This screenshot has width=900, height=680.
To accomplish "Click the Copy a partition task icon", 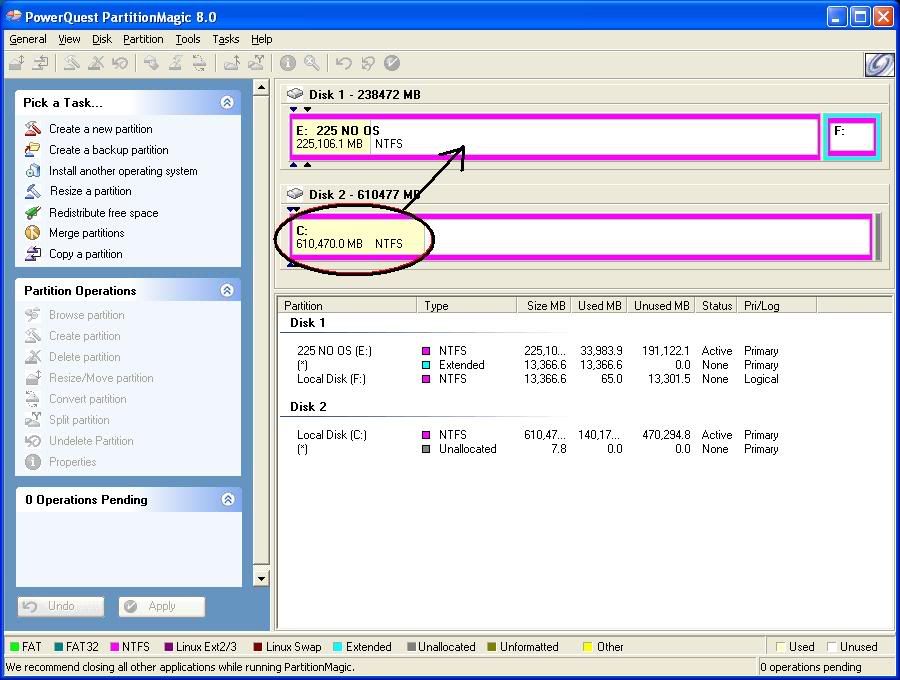I will (x=33, y=254).
